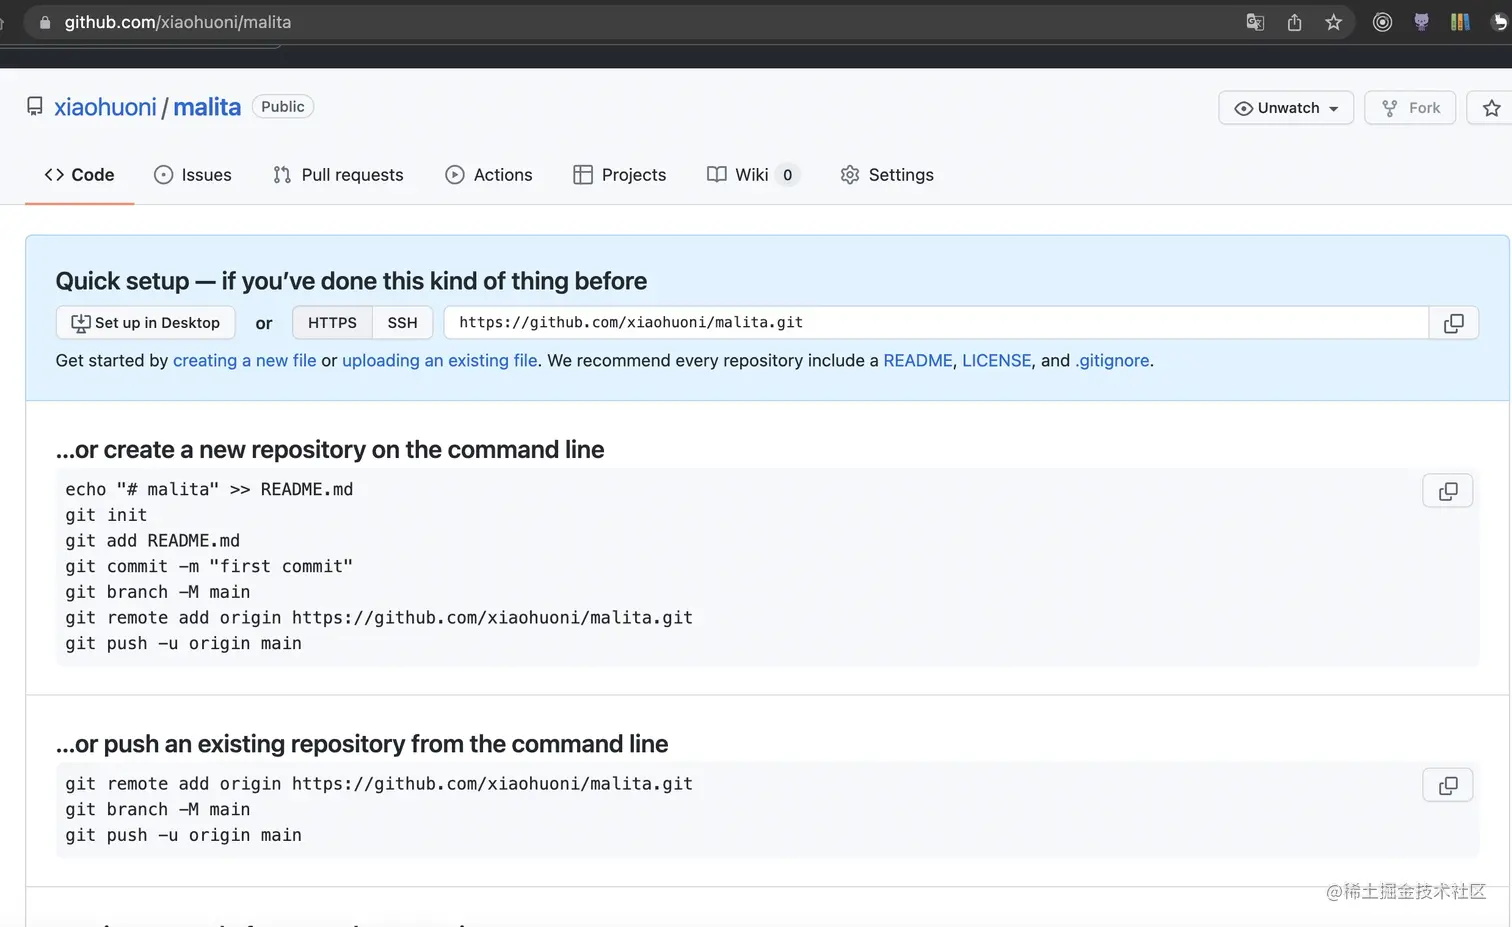Click the translate page icon in address bar
Screen dimensions: 1512x927
(x=1255, y=22)
